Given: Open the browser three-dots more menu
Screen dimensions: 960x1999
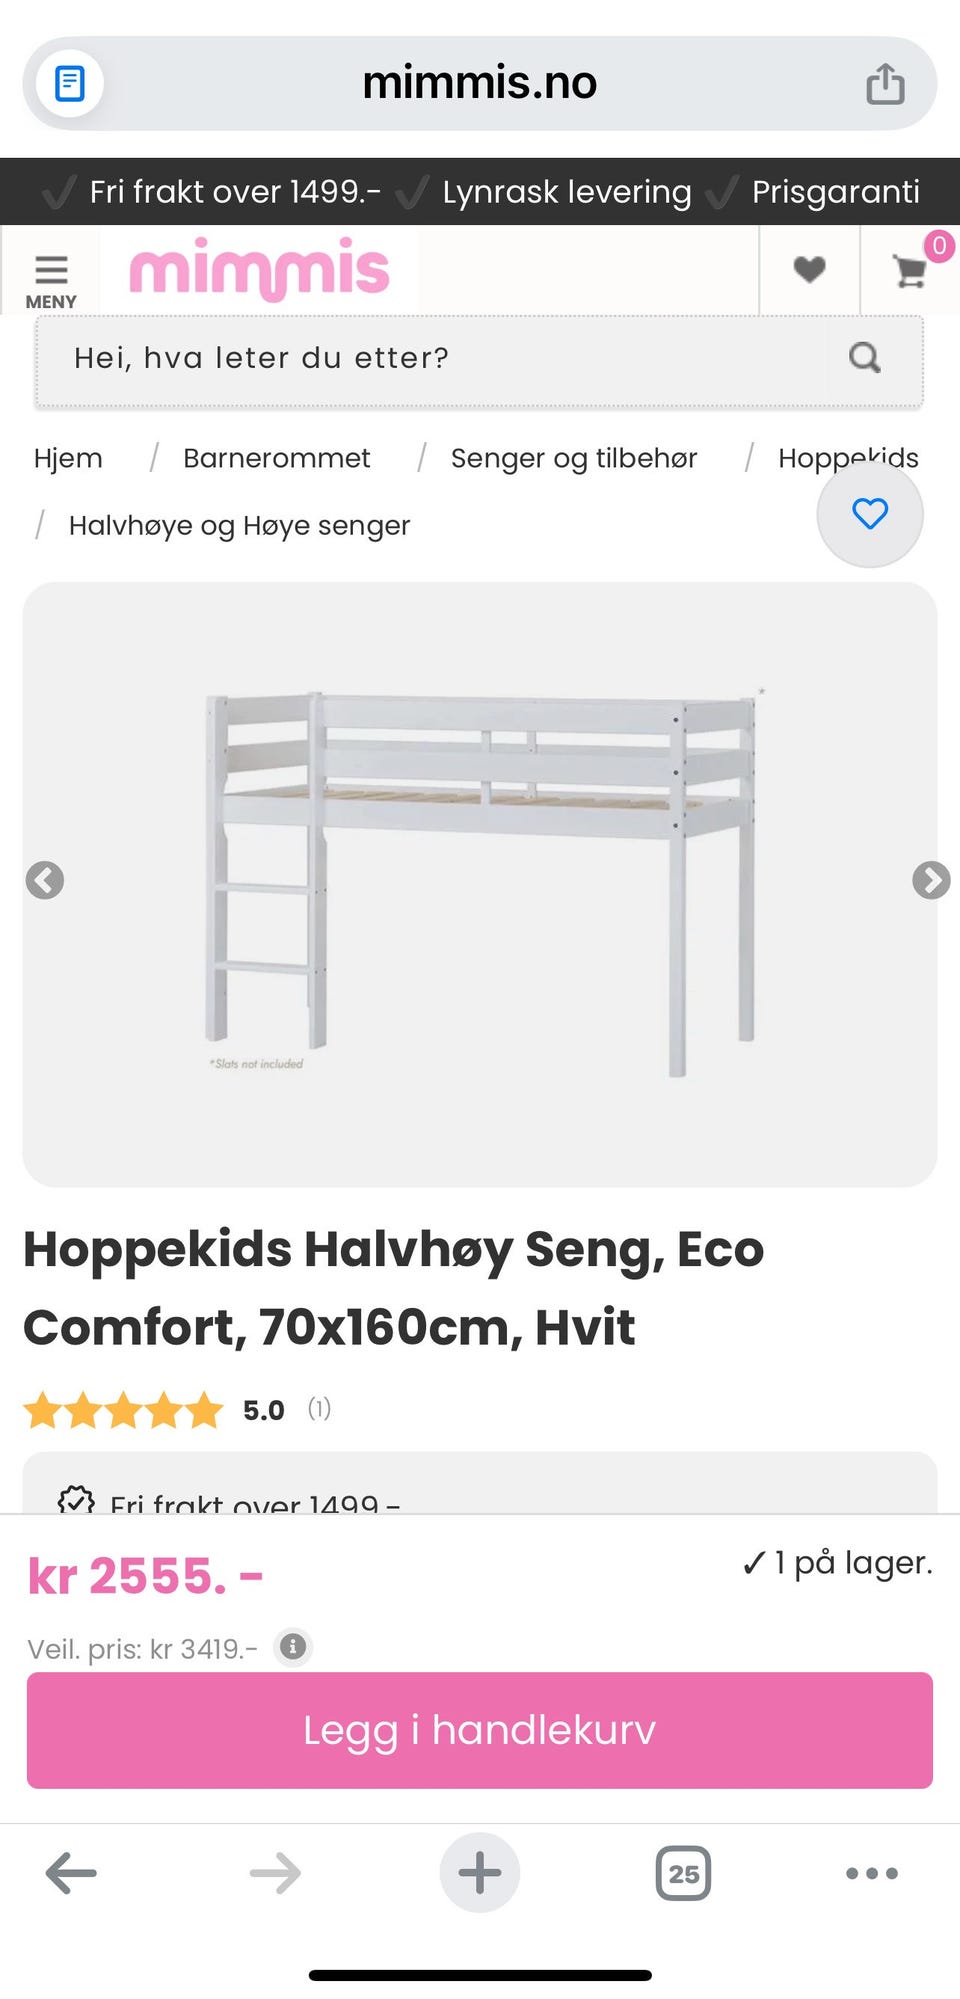Looking at the screenshot, I should click(x=871, y=1873).
